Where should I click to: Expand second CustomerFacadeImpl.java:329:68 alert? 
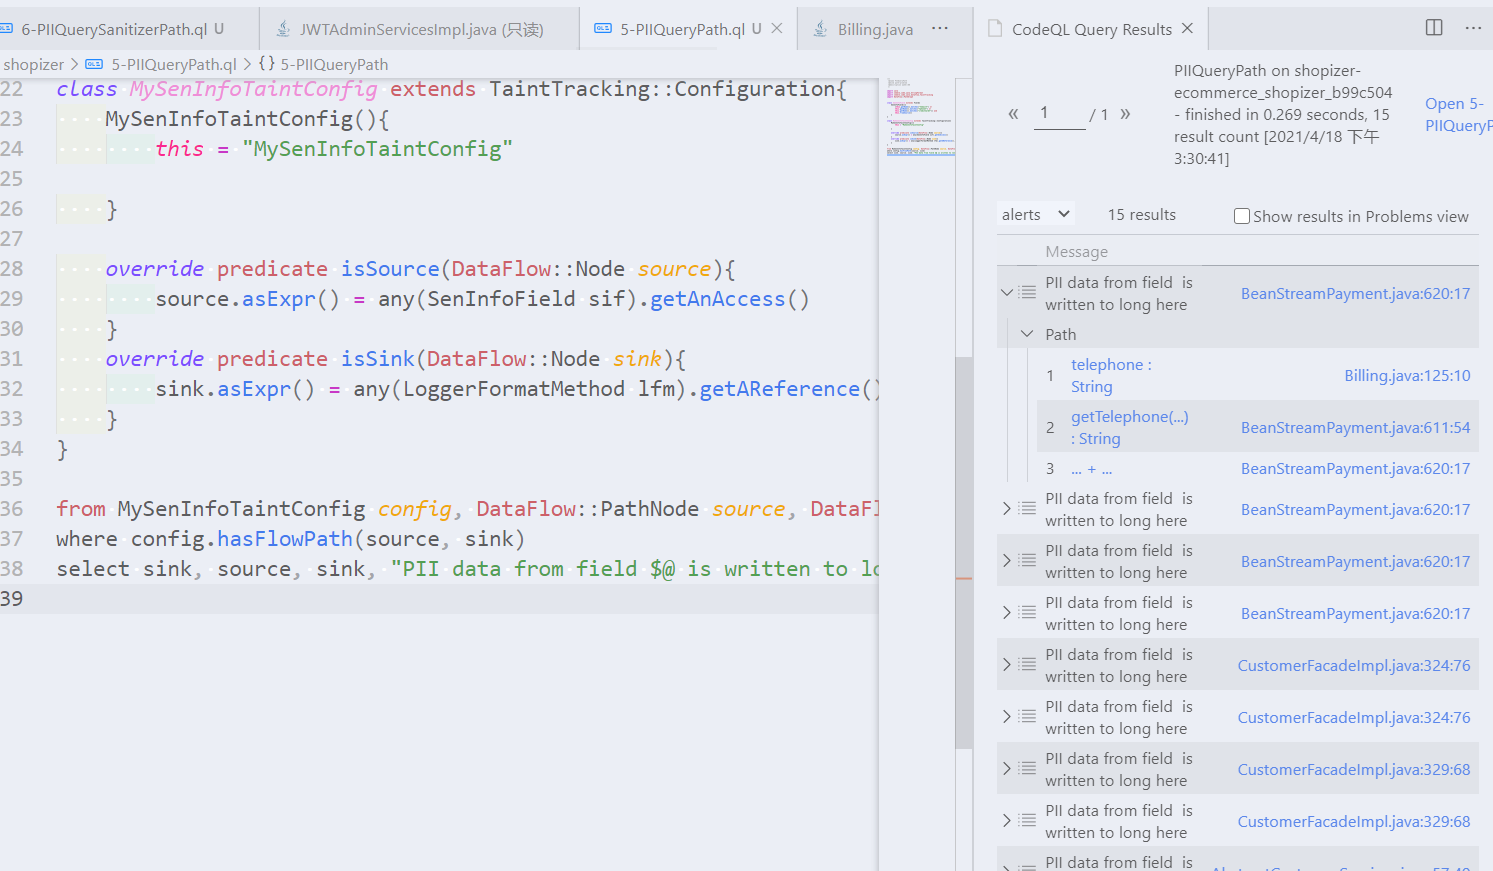(x=1007, y=821)
